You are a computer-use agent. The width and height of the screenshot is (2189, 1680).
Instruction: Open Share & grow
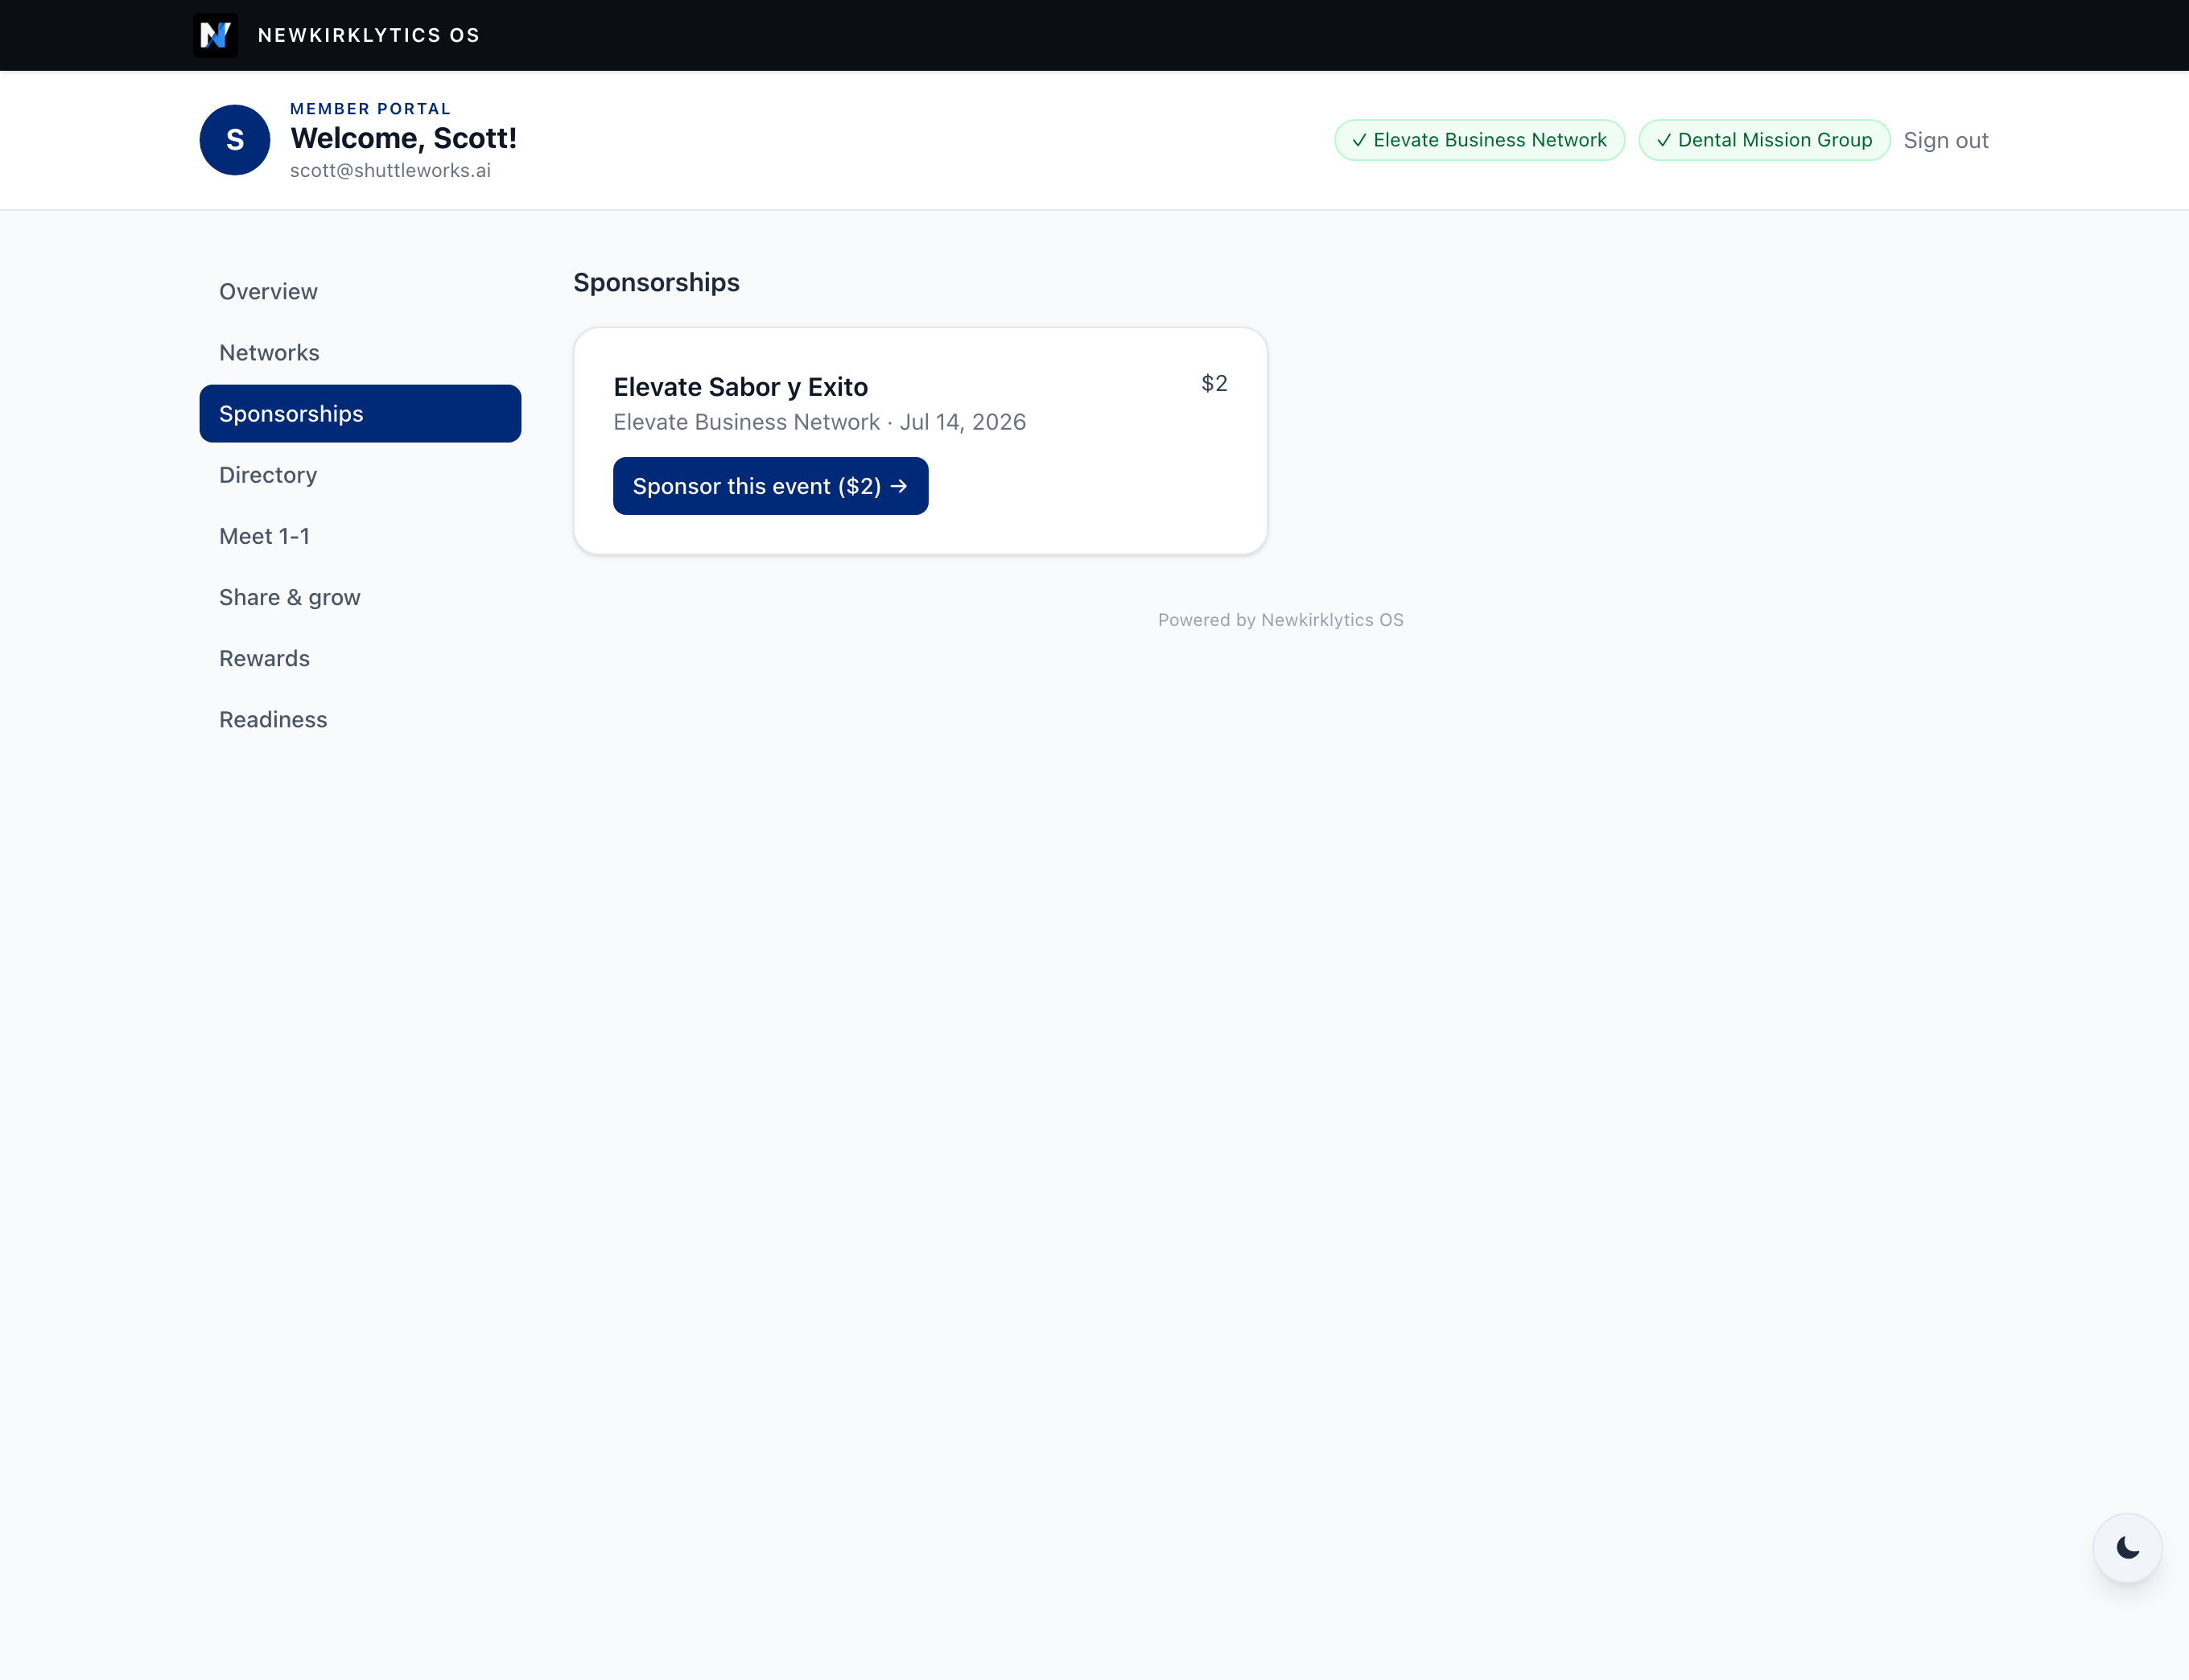tap(360, 597)
